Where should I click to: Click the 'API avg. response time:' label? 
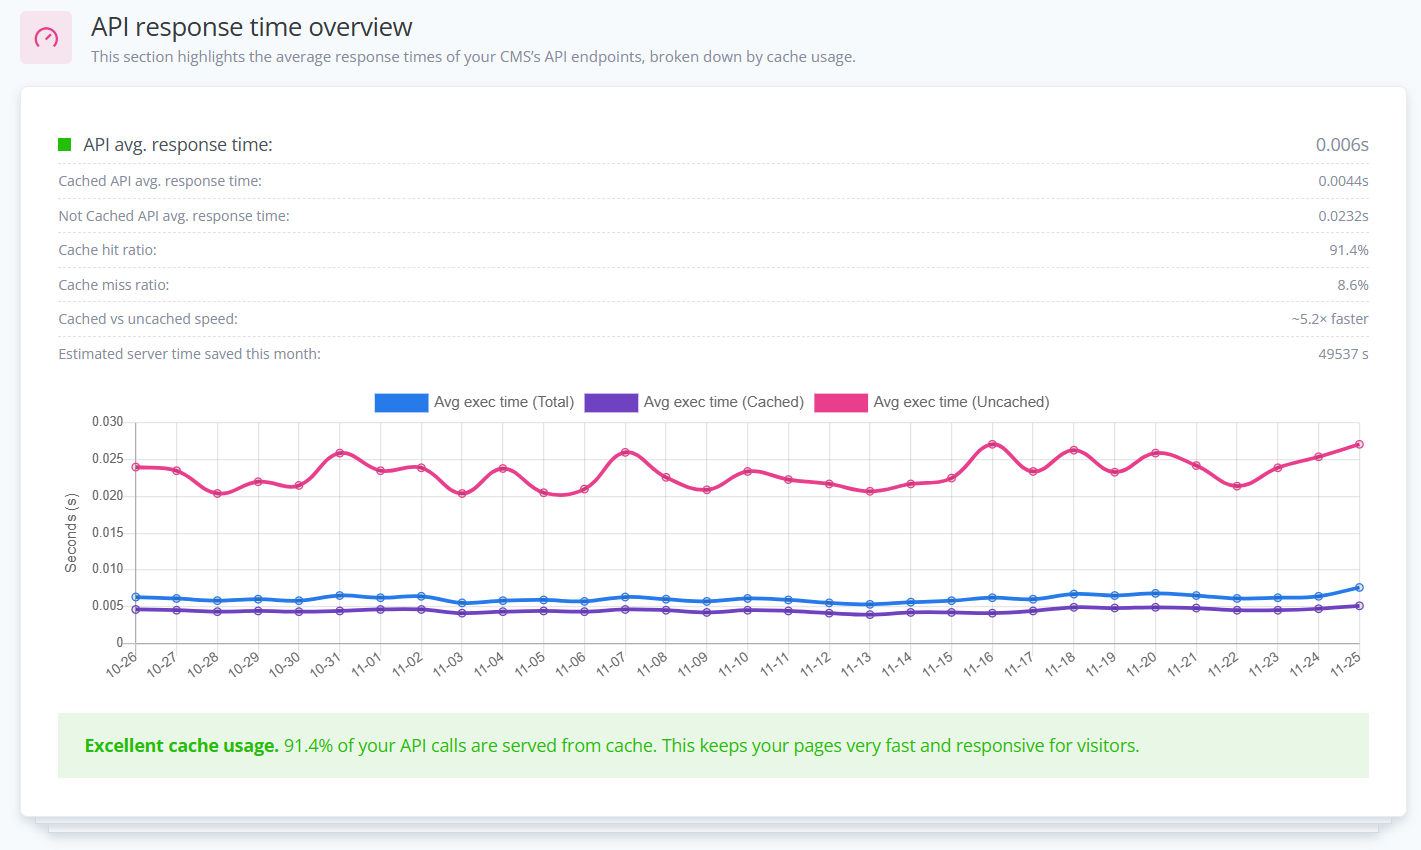(x=178, y=145)
